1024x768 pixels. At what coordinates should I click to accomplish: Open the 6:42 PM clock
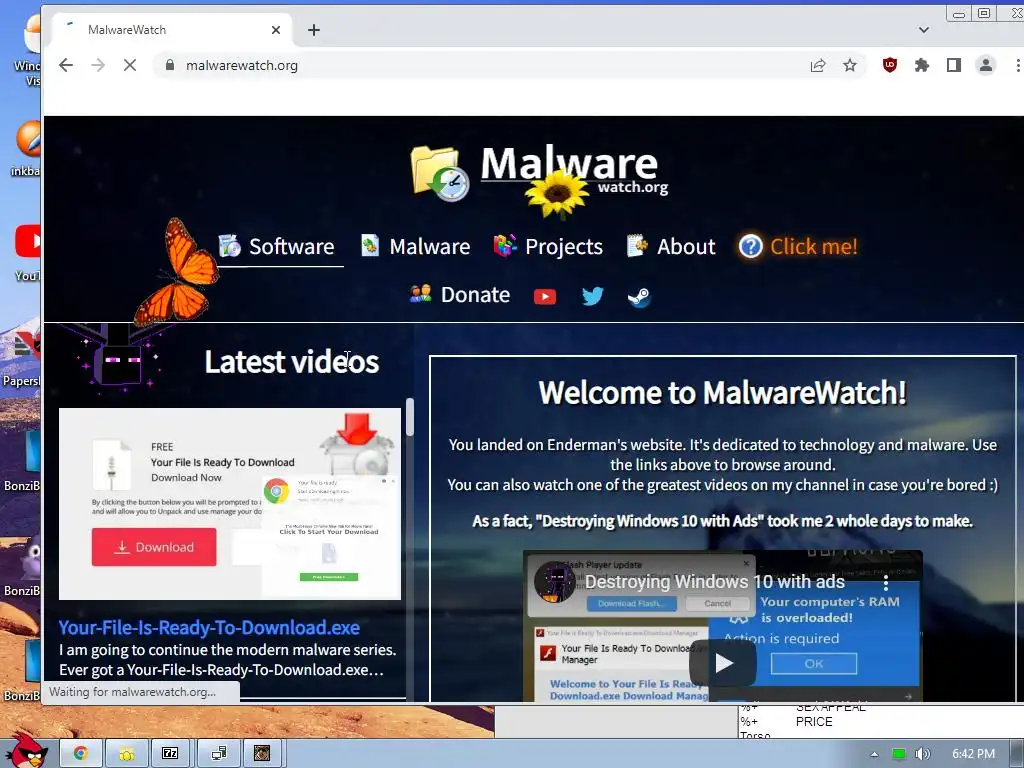(x=973, y=754)
